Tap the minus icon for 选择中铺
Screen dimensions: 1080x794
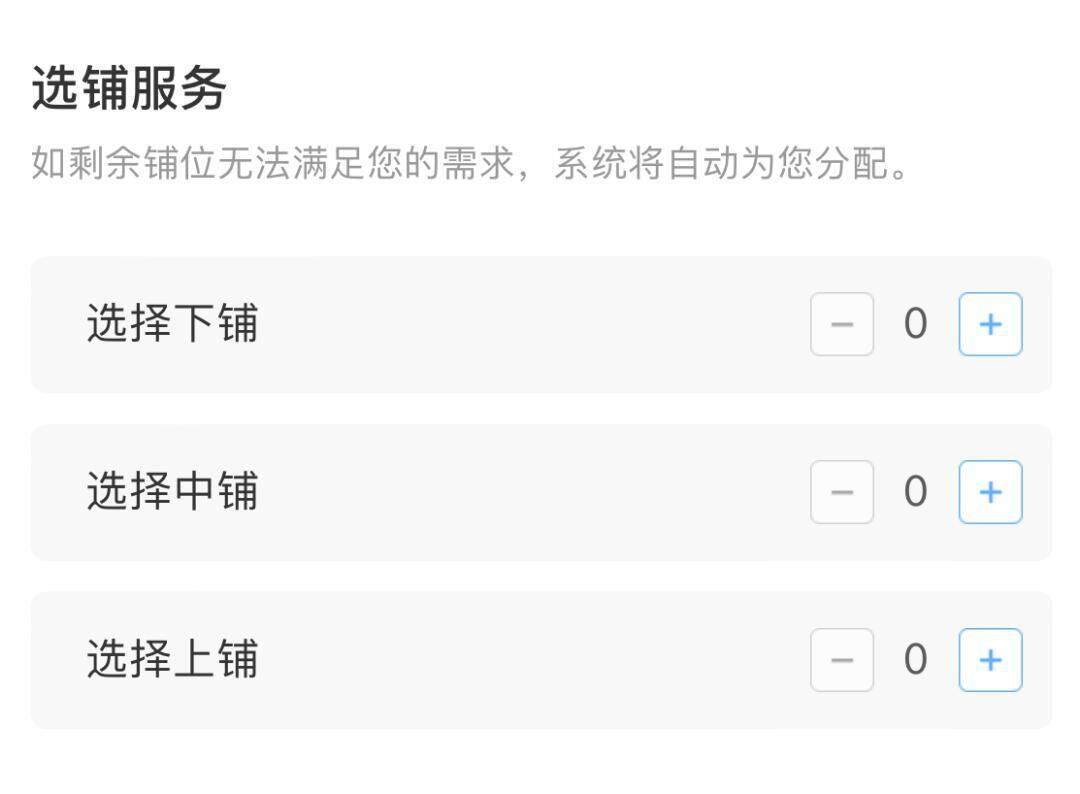pos(842,492)
